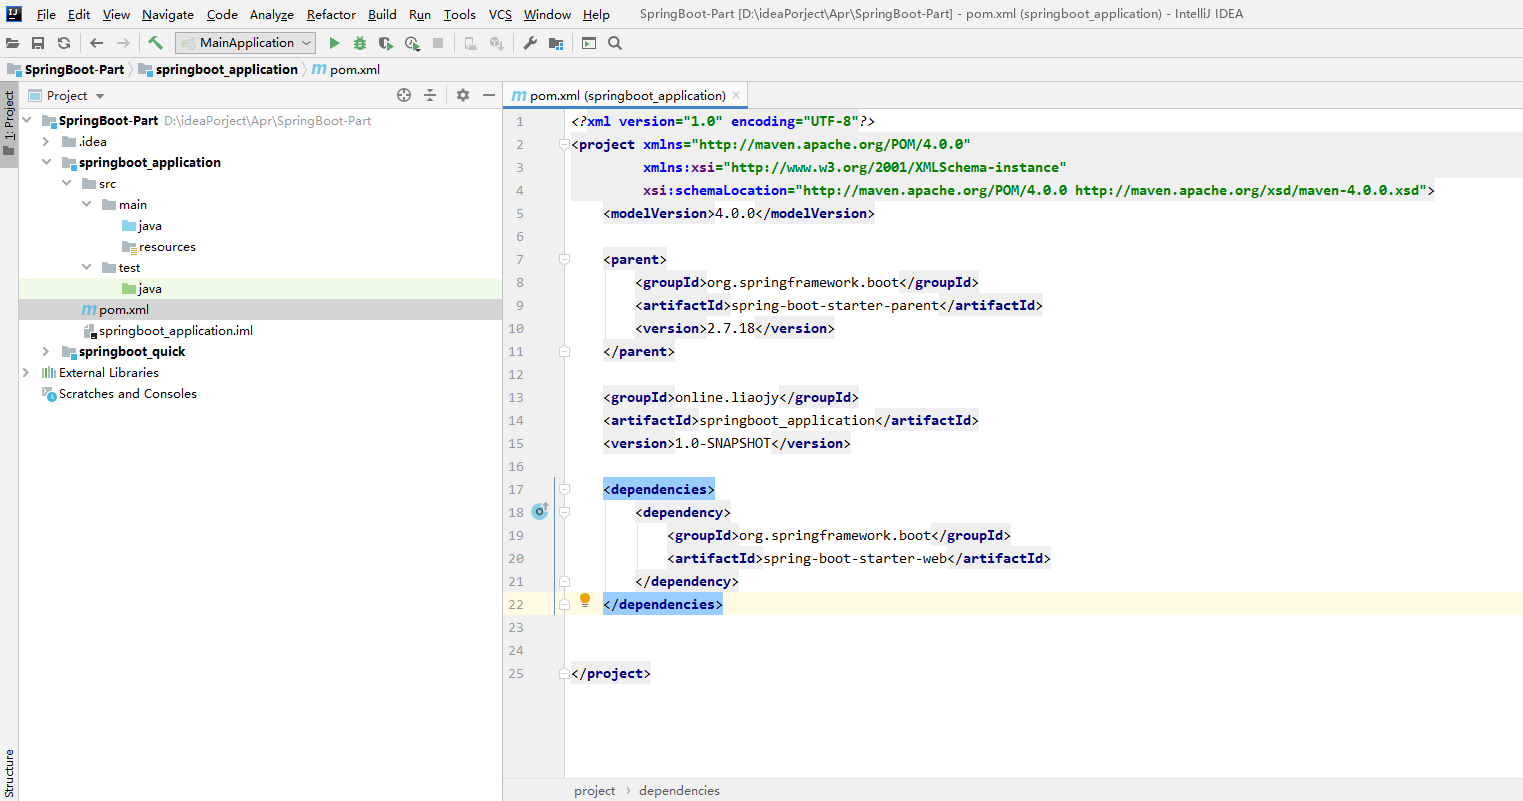Click 1.0-SNAPSHOT version text
This screenshot has height=801, width=1523.
723,443
